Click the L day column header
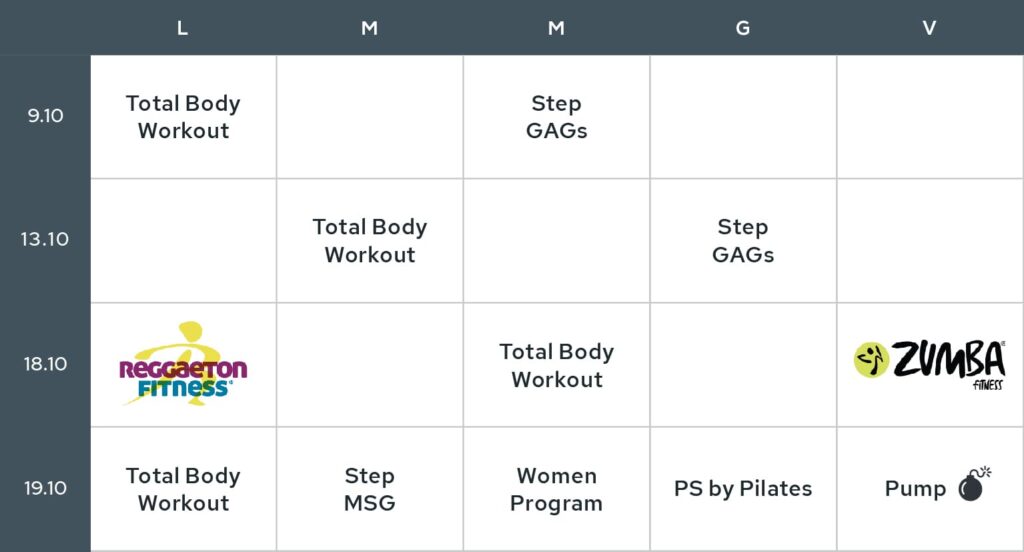The width and height of the screenshot is (1024, 552). 182,28
